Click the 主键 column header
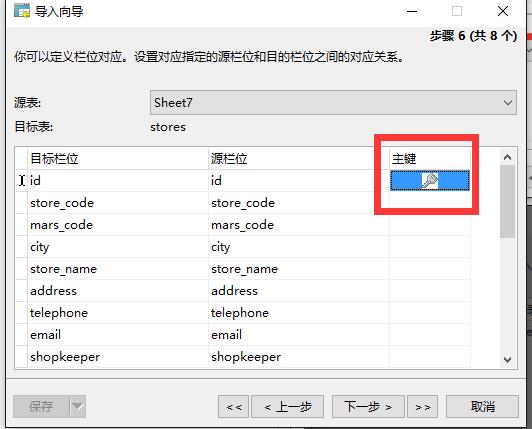Image resolution: width=532 pixels, height=429 pixels. (x=430, y=158)
